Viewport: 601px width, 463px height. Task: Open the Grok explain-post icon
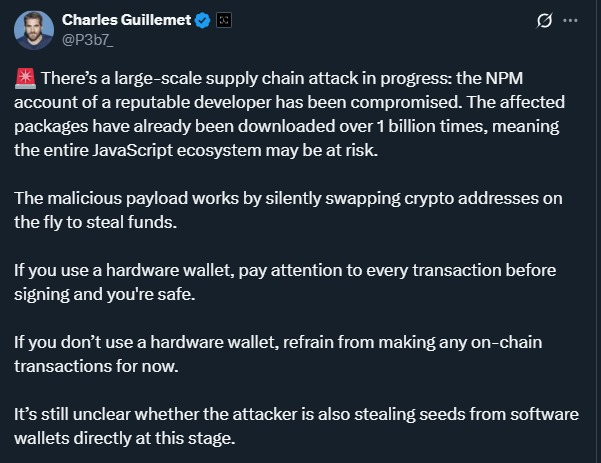(544, 20)
